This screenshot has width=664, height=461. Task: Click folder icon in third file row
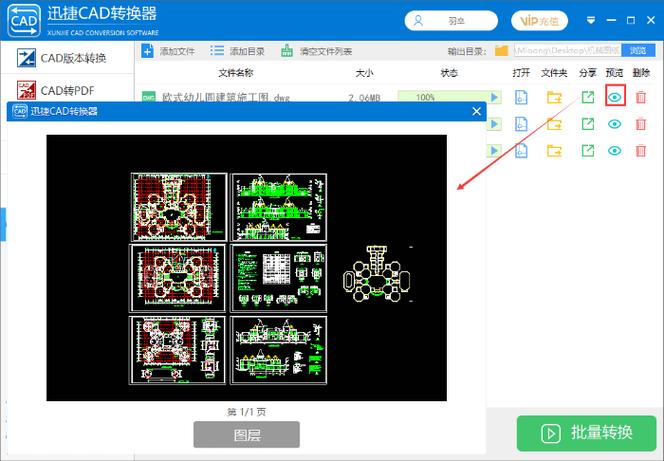click(554, 151)
